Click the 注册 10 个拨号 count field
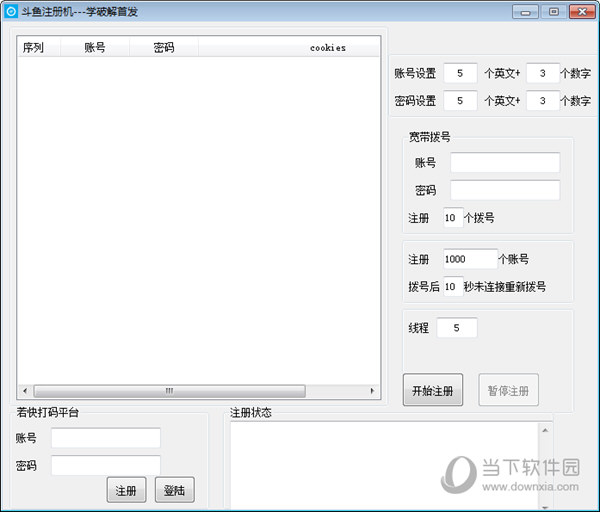This screenshot has width=600, height=512. [x=453, y=218]
